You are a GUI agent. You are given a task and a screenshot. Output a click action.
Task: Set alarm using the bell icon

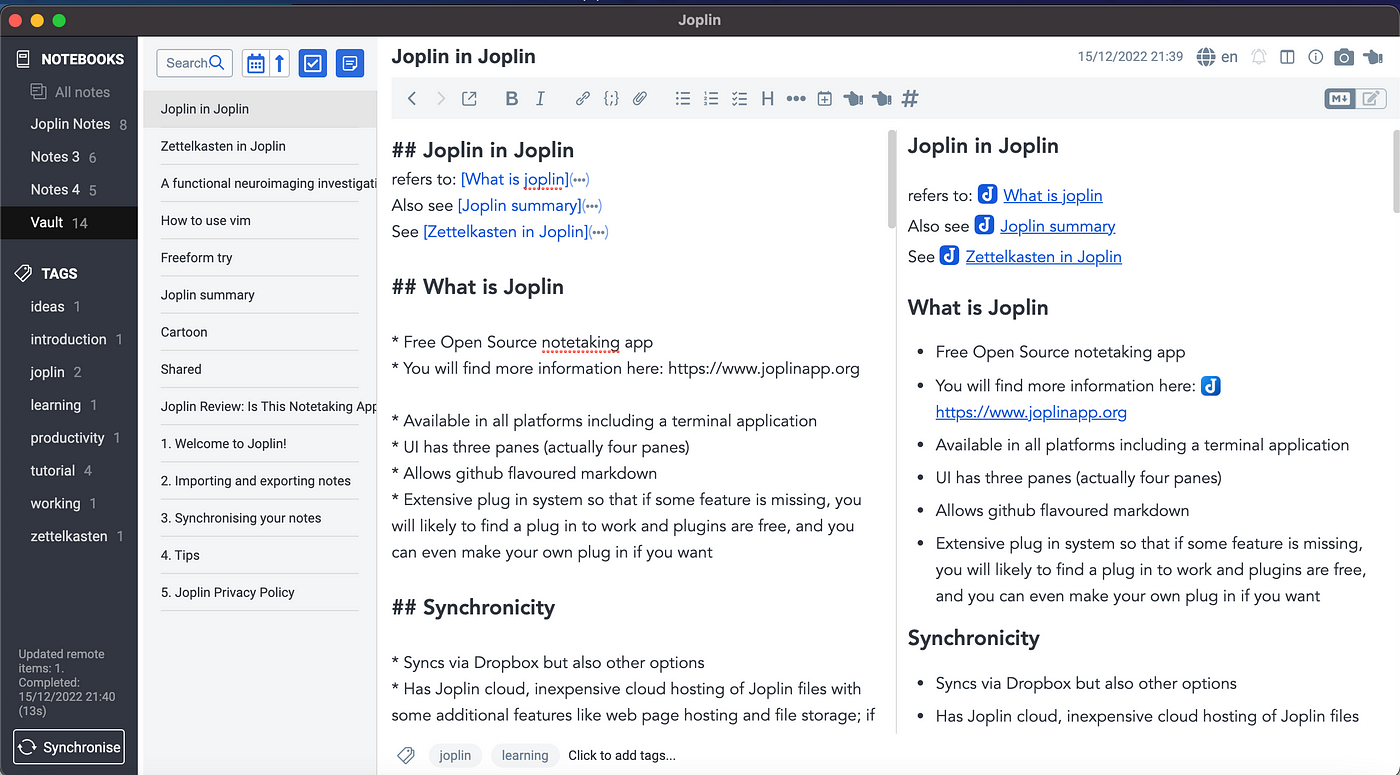1259,57
